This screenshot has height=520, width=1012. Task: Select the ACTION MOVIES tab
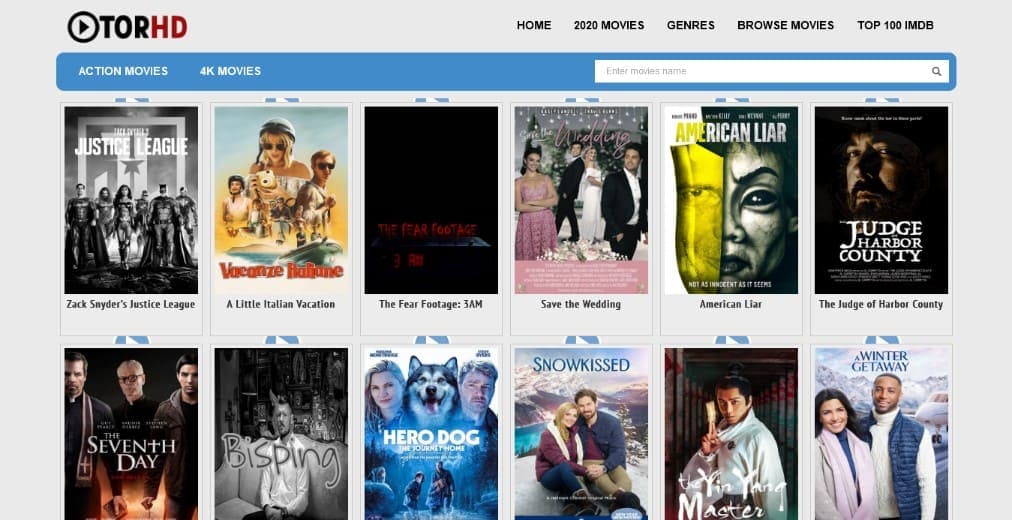[123, 71]
